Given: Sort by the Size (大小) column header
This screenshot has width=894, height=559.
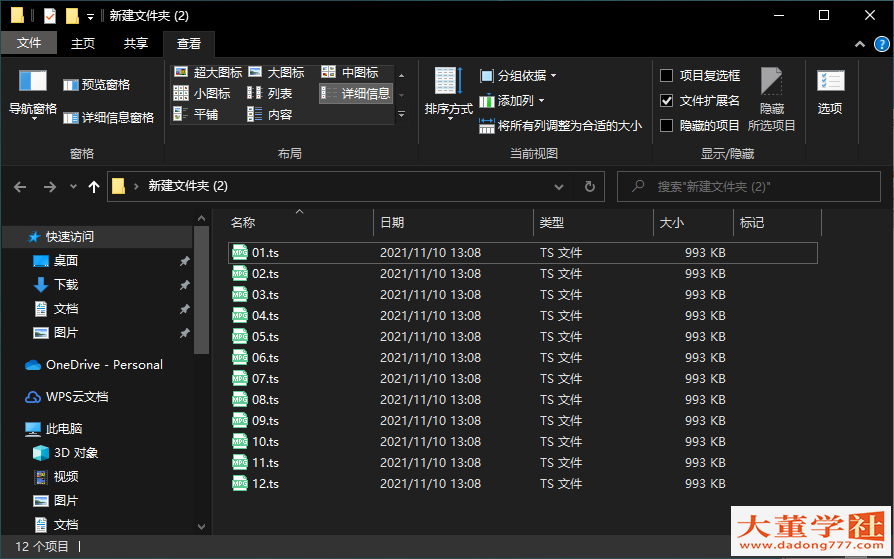Looking at the screenshot, I should tap(693, 222).
